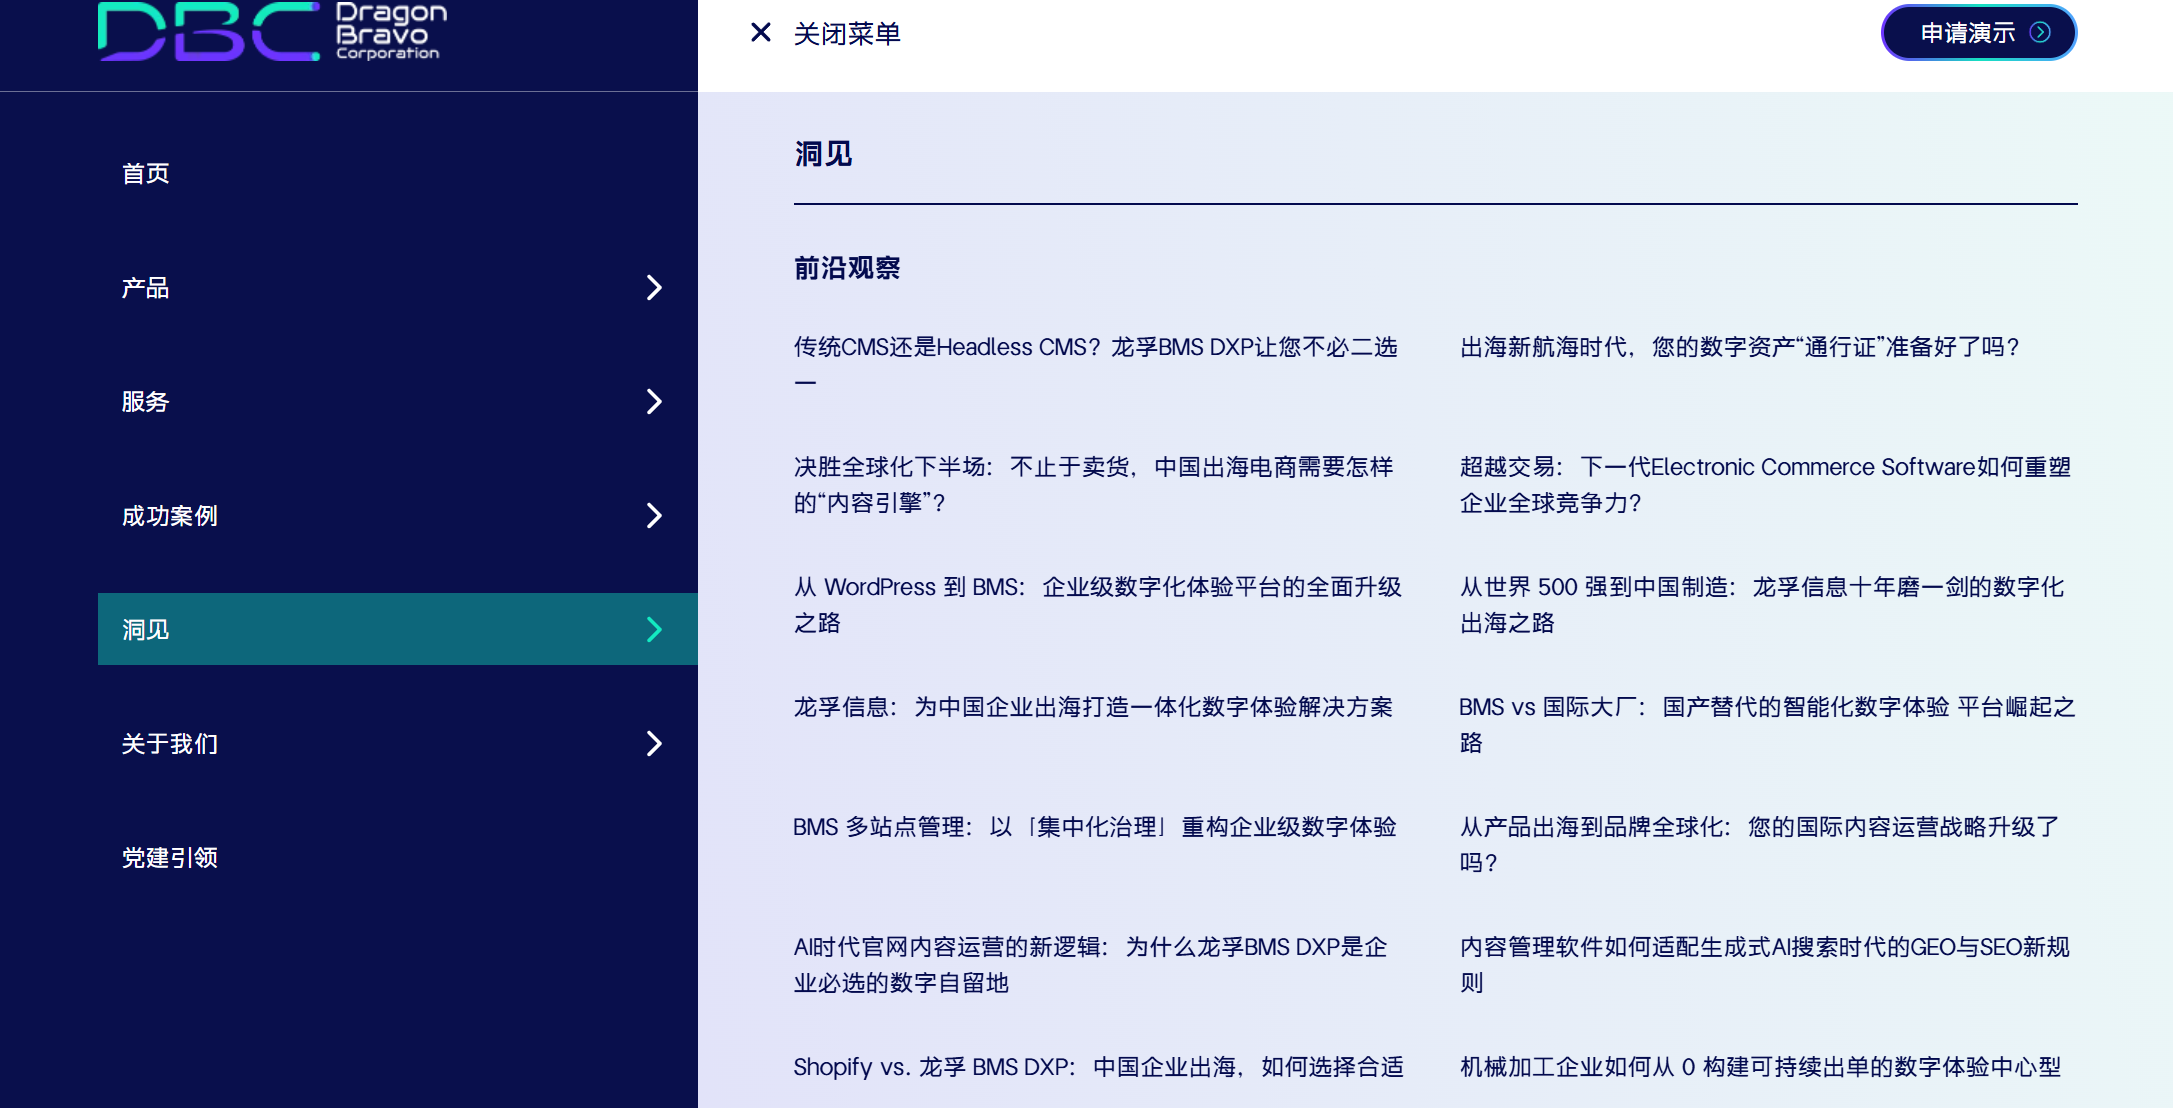Open article 决胜全球化下半场 内容引擎
The image size is (2173, 1108).
coord(1094,485)
